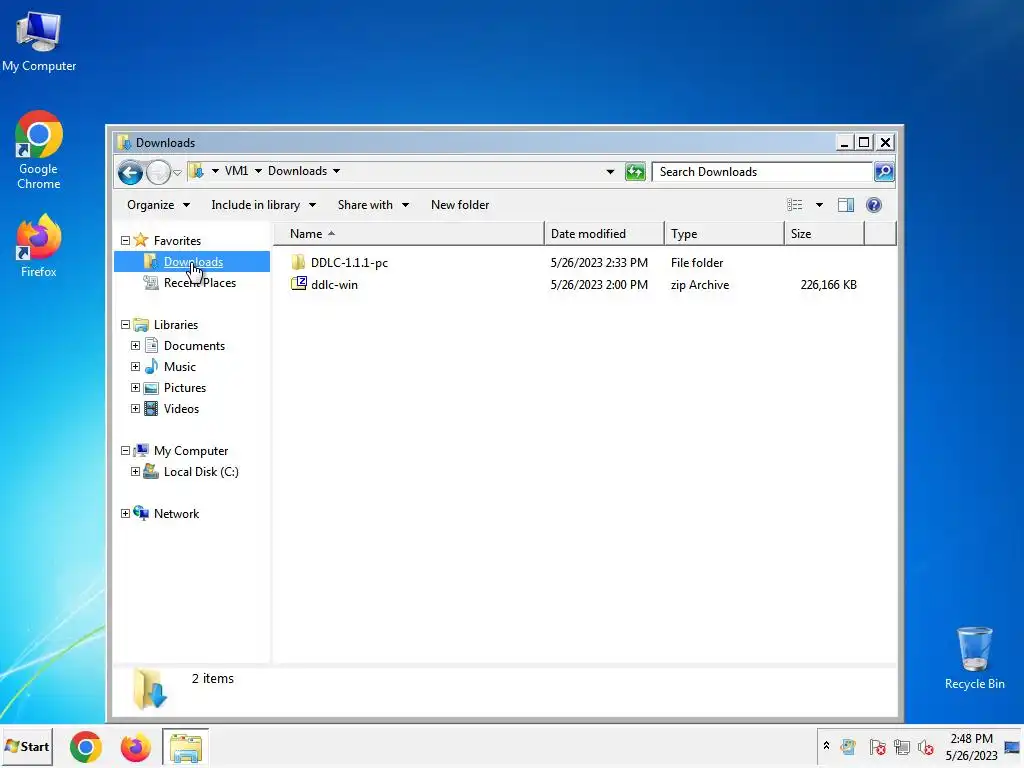Show hidden system tray icons
The image size is (1024, 768).
coord(826,746)
